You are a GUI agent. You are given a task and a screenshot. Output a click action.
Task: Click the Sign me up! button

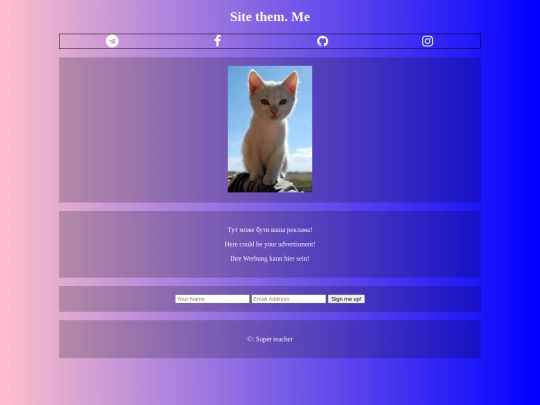(346, 299)
